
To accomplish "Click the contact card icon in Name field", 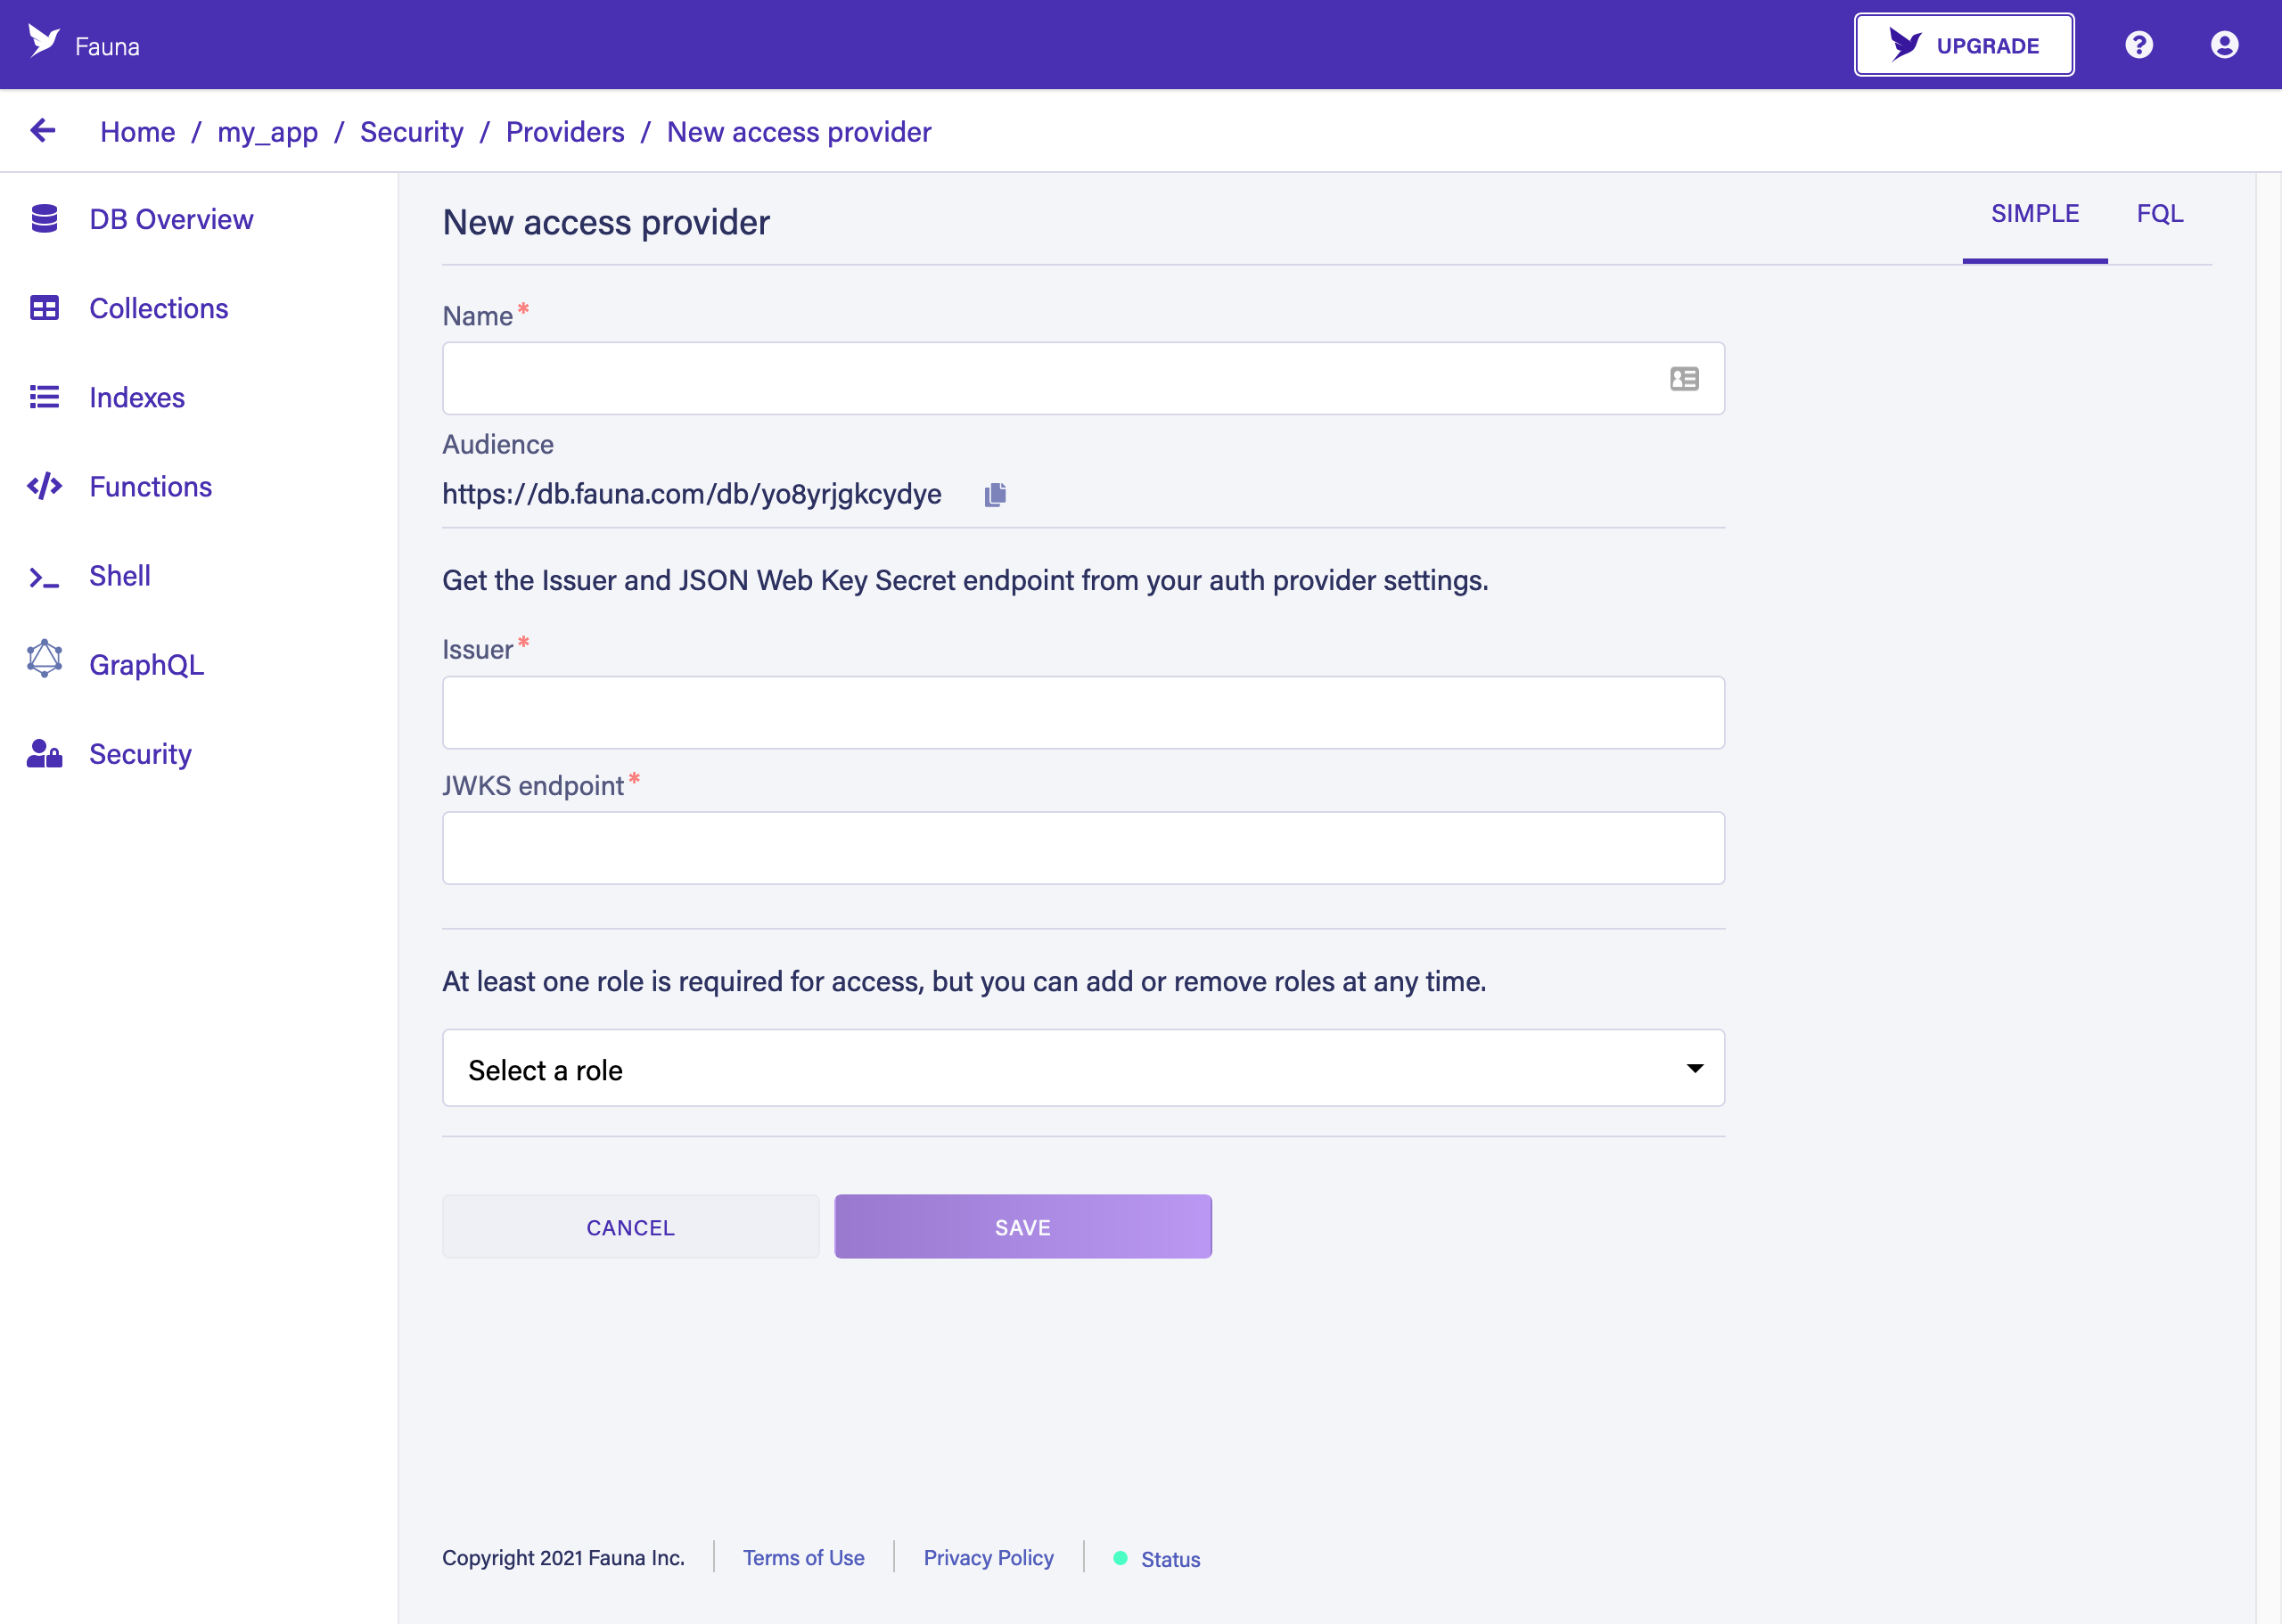I will click(1684, 379).
